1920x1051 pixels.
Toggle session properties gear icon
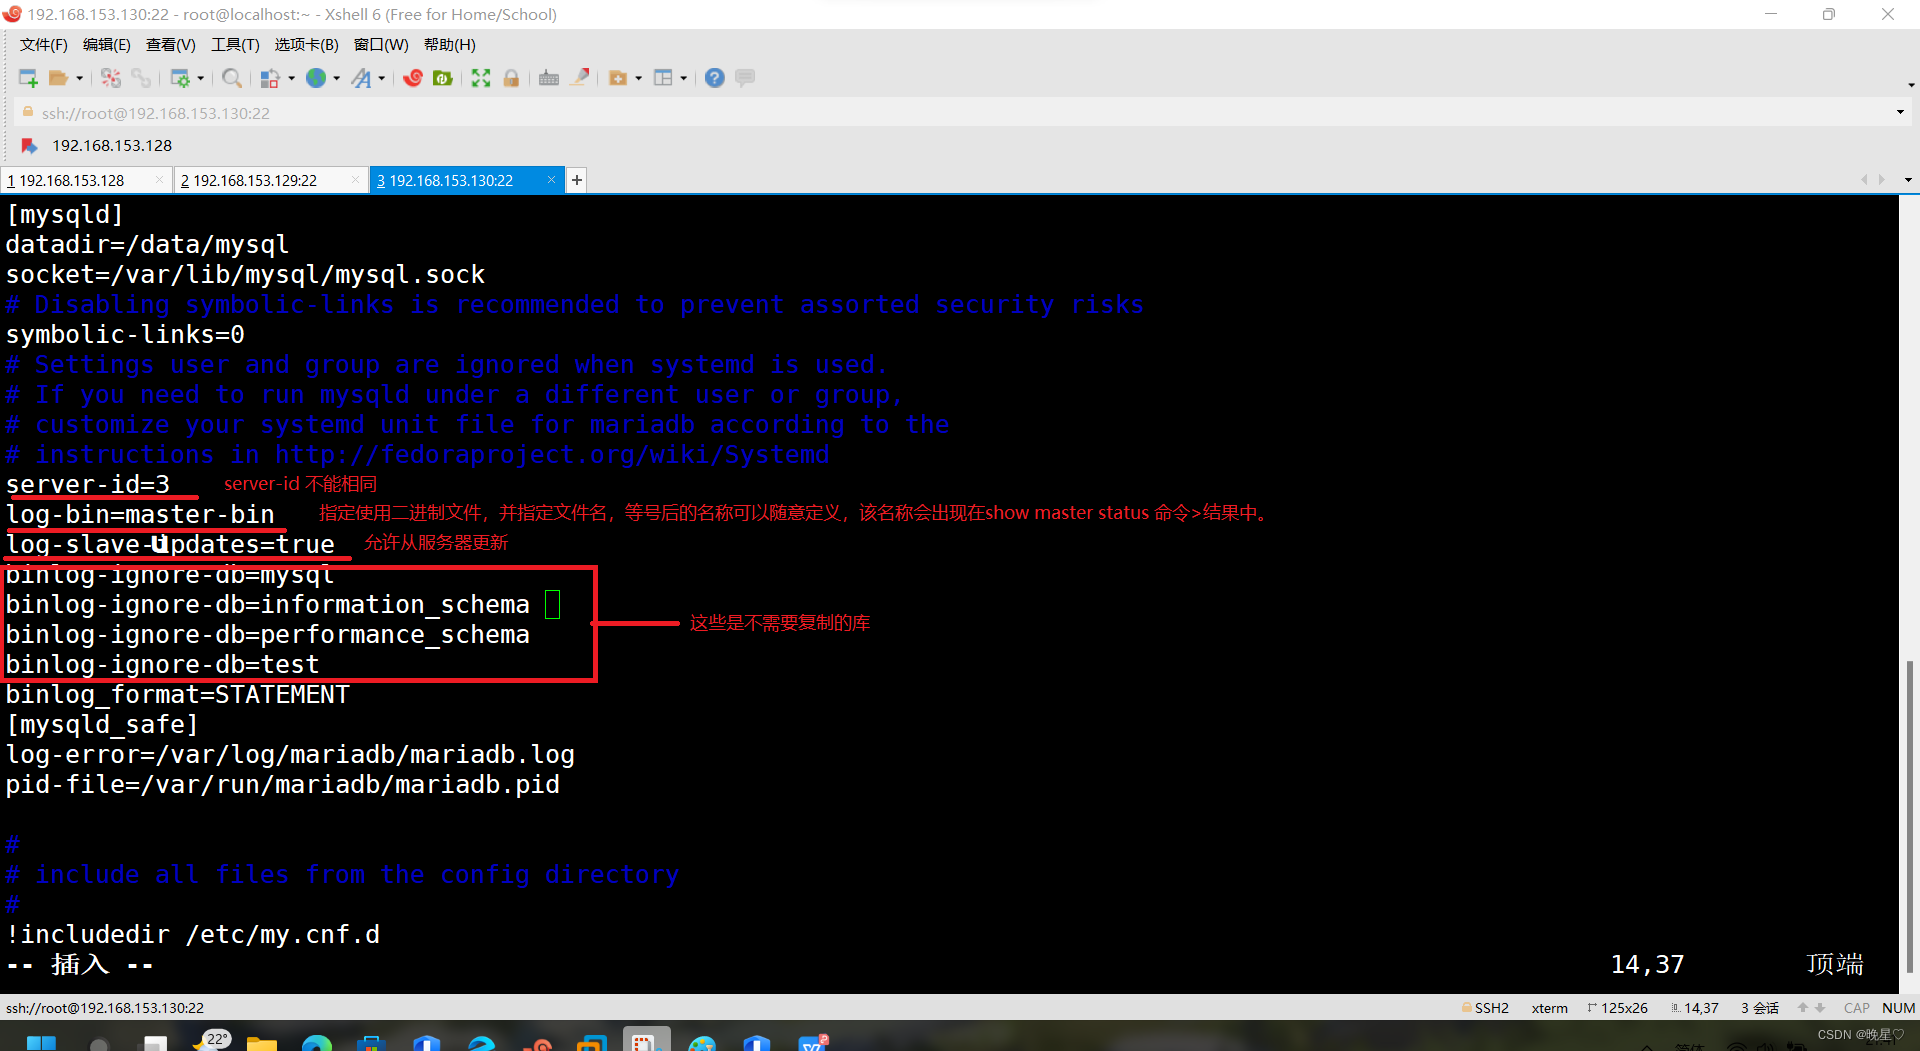click(x=181, y=77)
